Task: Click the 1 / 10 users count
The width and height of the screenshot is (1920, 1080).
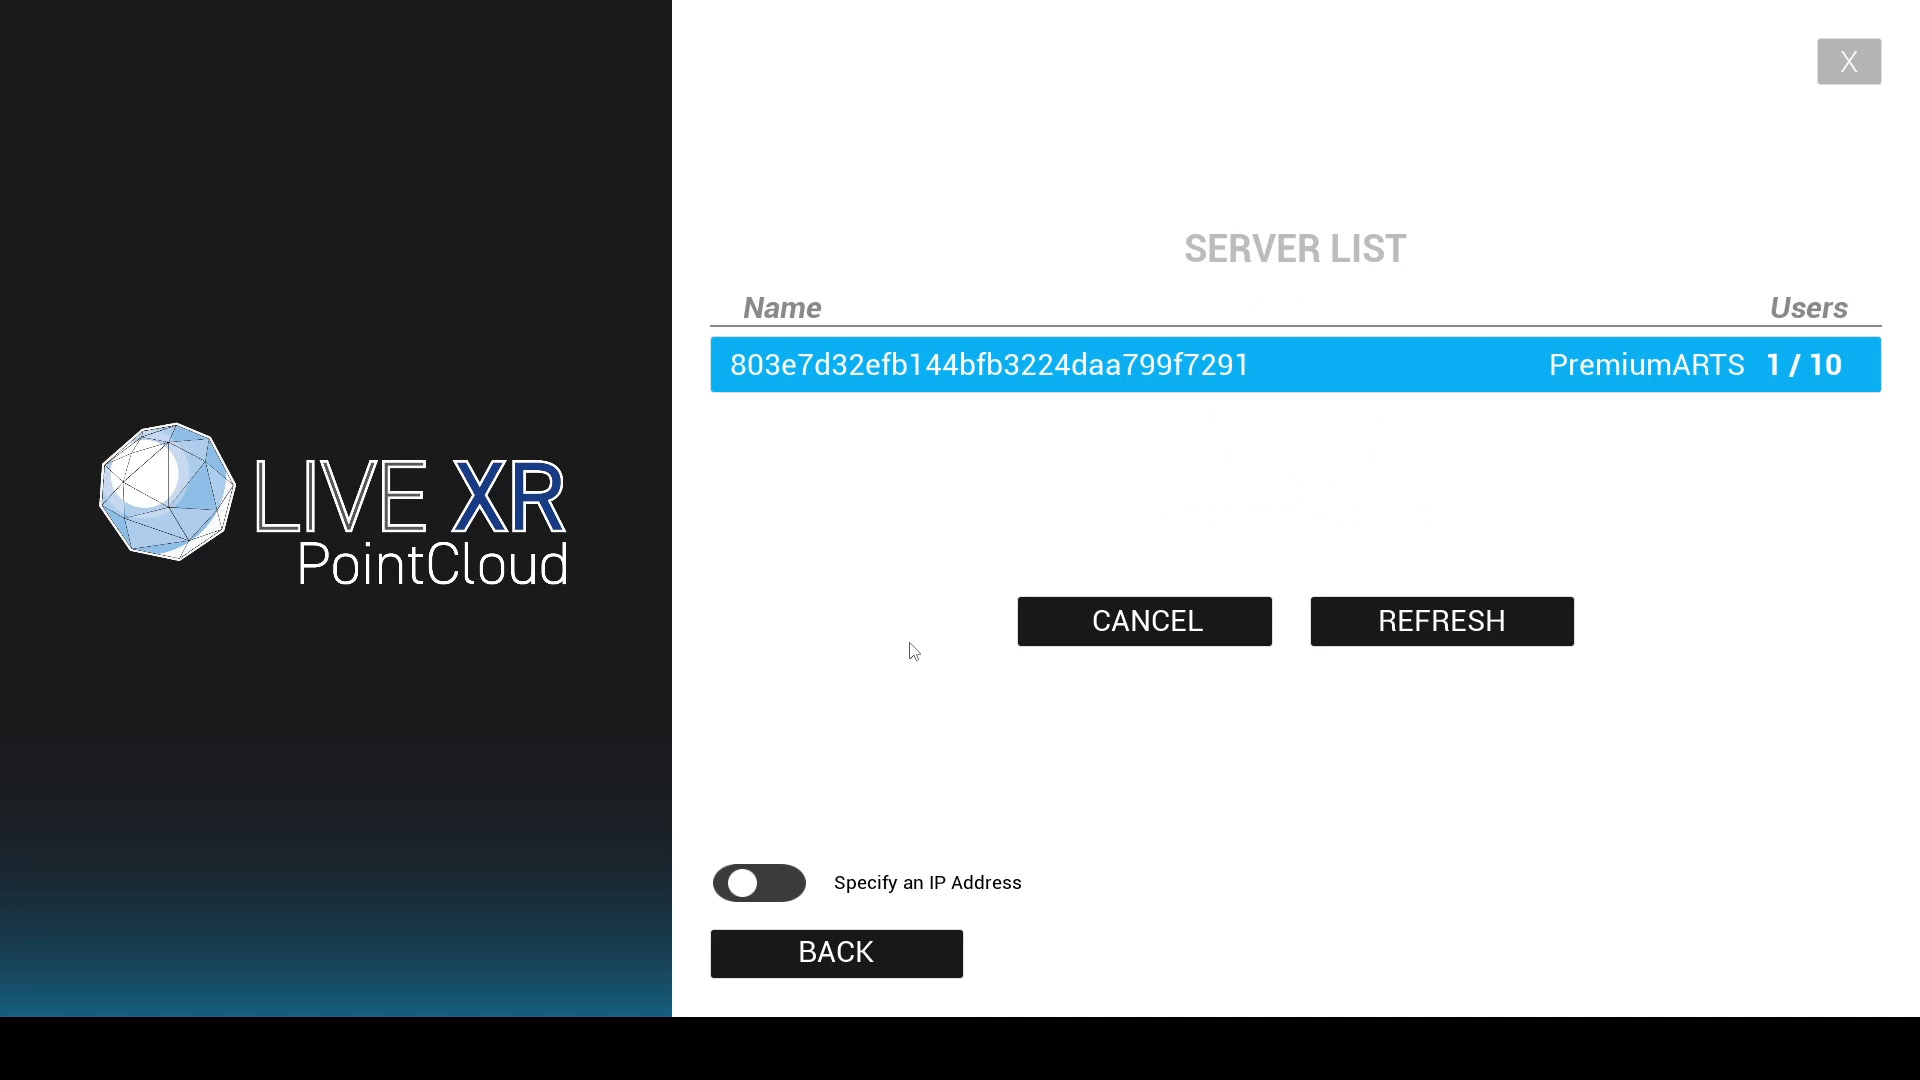Action: click(1804, 365)
